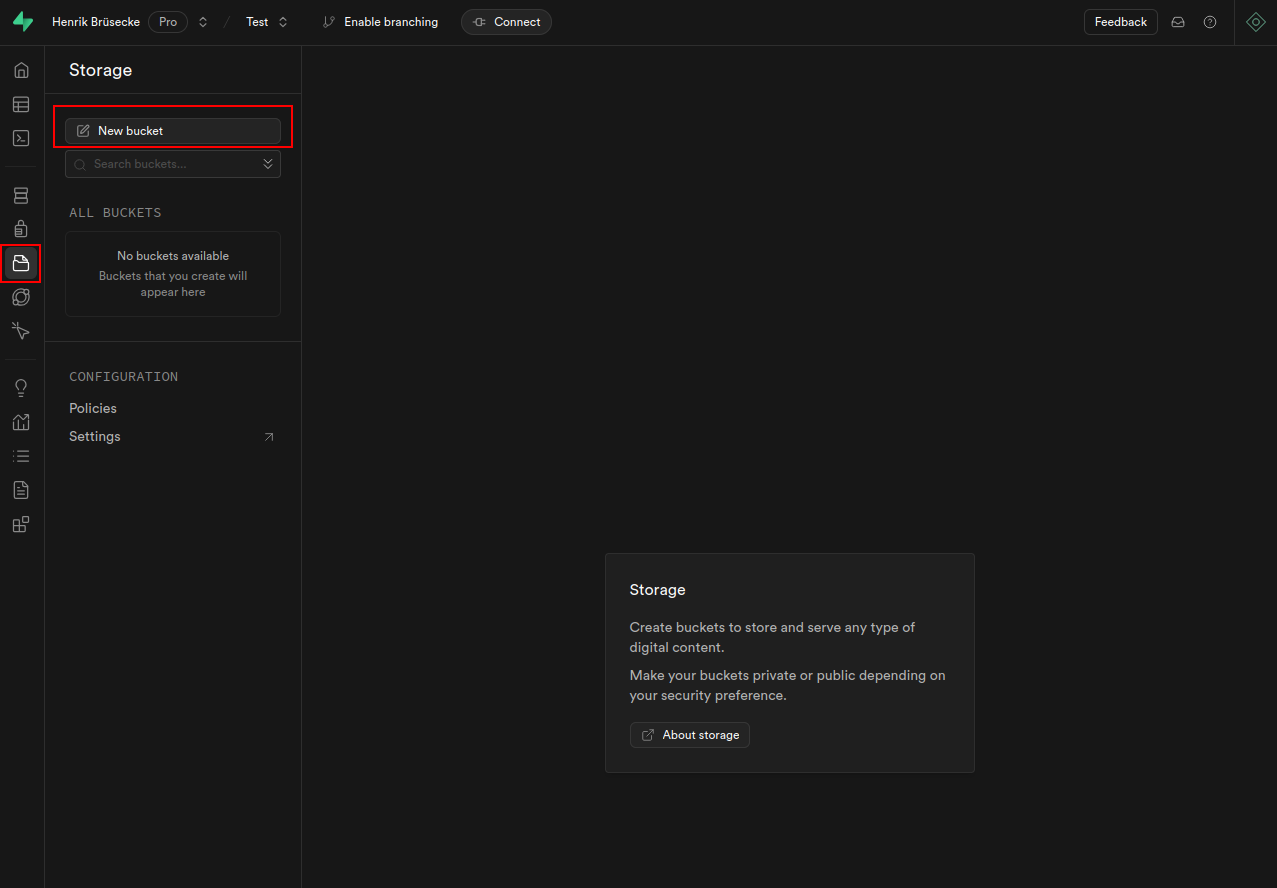The height and width of the screenshot is (888, 1277).
Task: Open the Home icon in sidebar
Action: pos(21,70)
